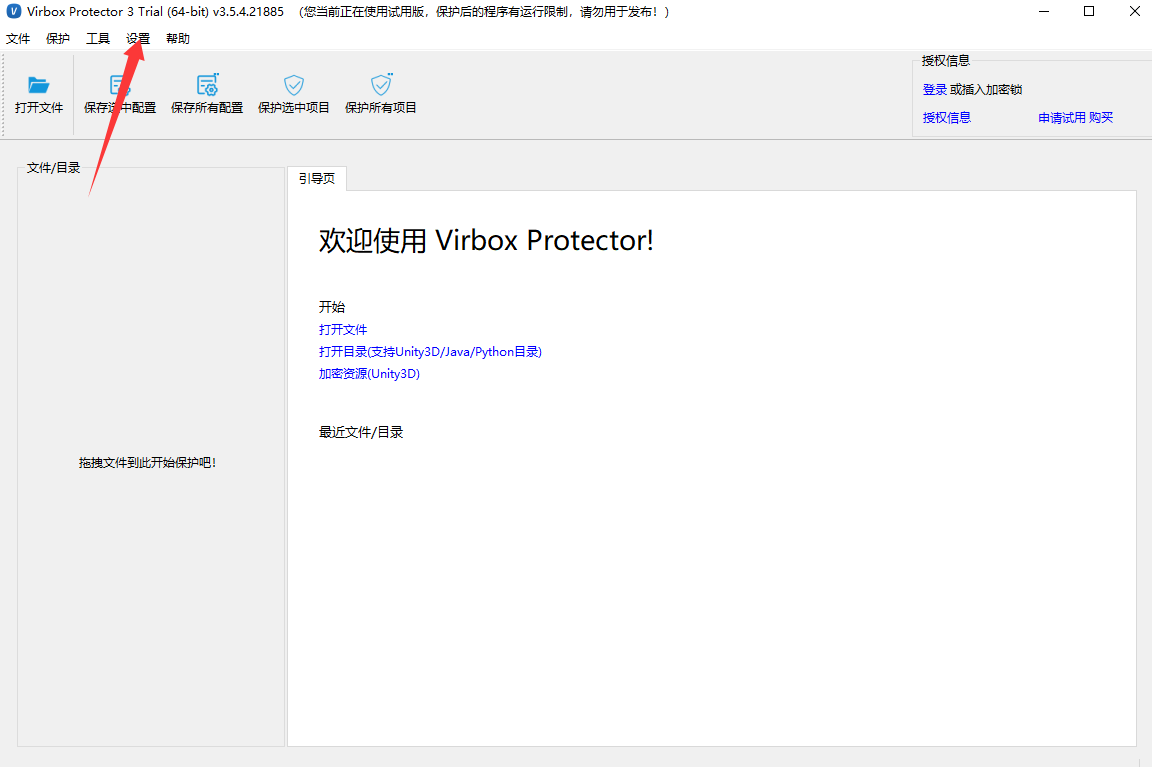Screen dimensions: 1152x767
Task: Maximize the Virbox Protector window
Action: (1089, 12)
